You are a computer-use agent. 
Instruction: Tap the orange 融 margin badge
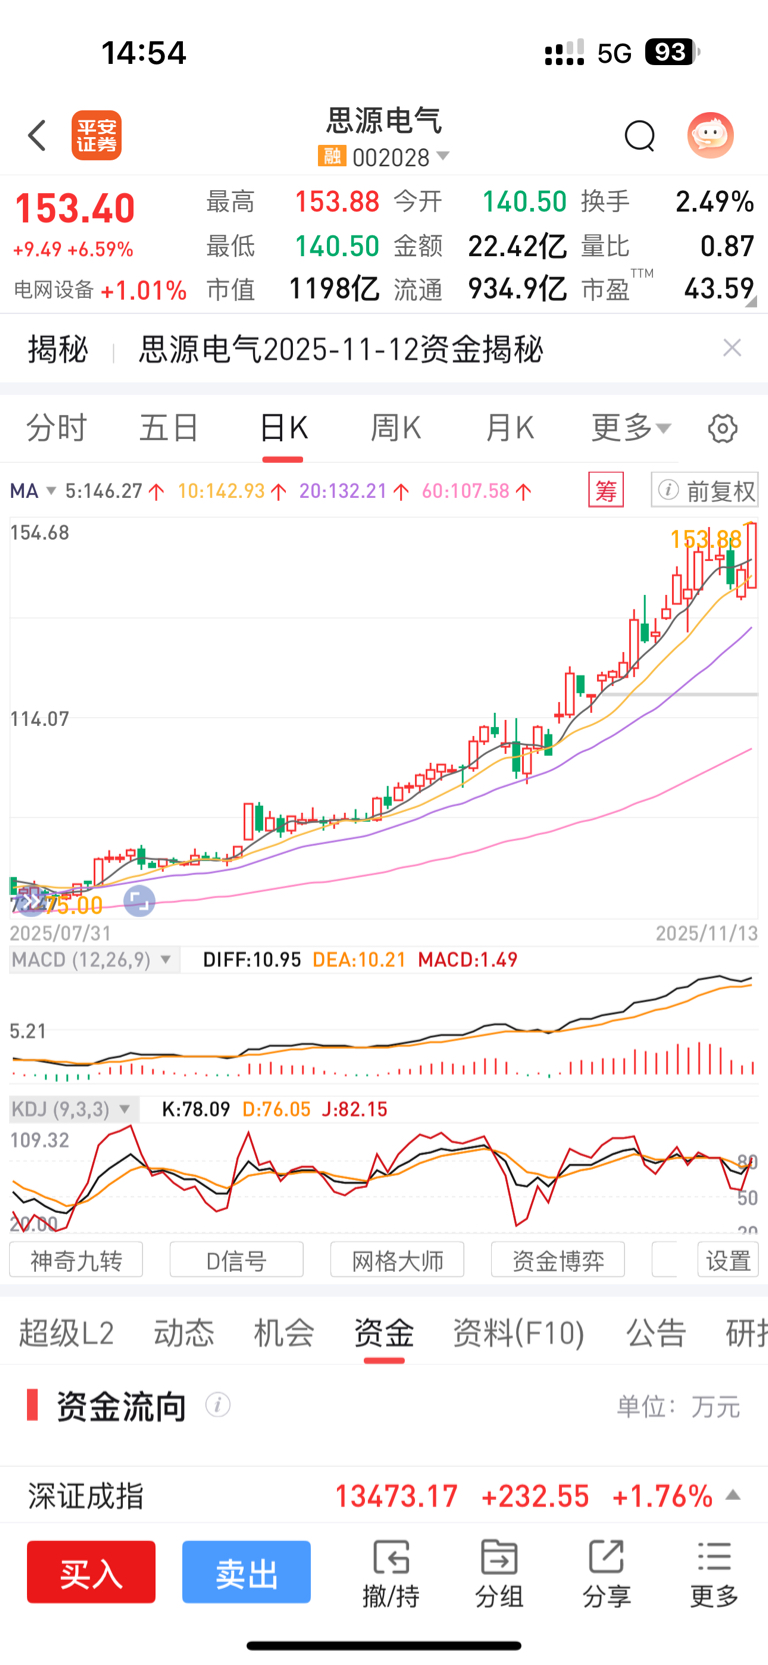pos(332,157)
